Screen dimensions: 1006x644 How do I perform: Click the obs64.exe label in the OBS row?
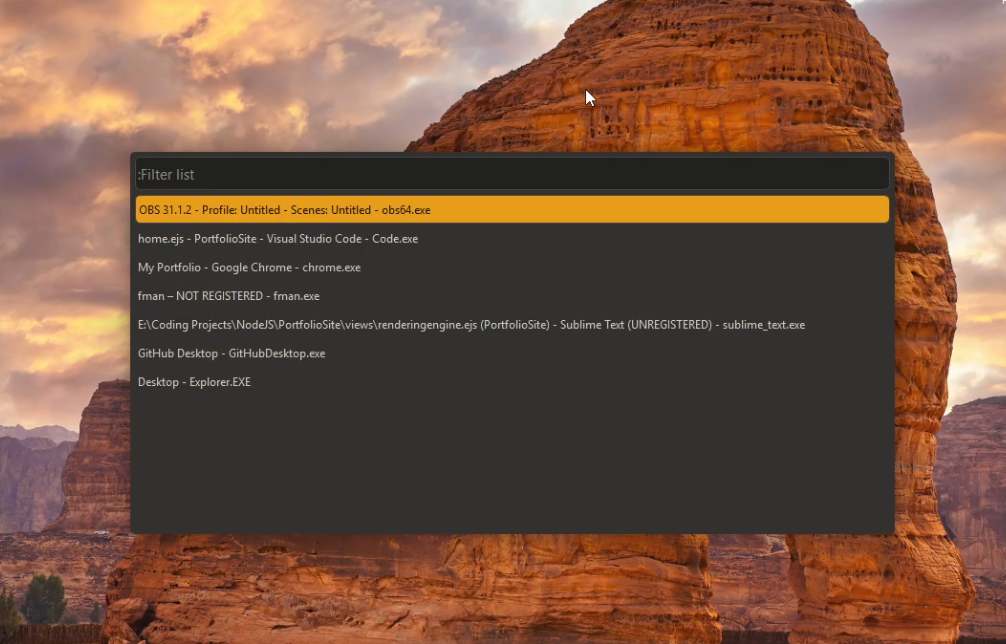pos(405,210)
